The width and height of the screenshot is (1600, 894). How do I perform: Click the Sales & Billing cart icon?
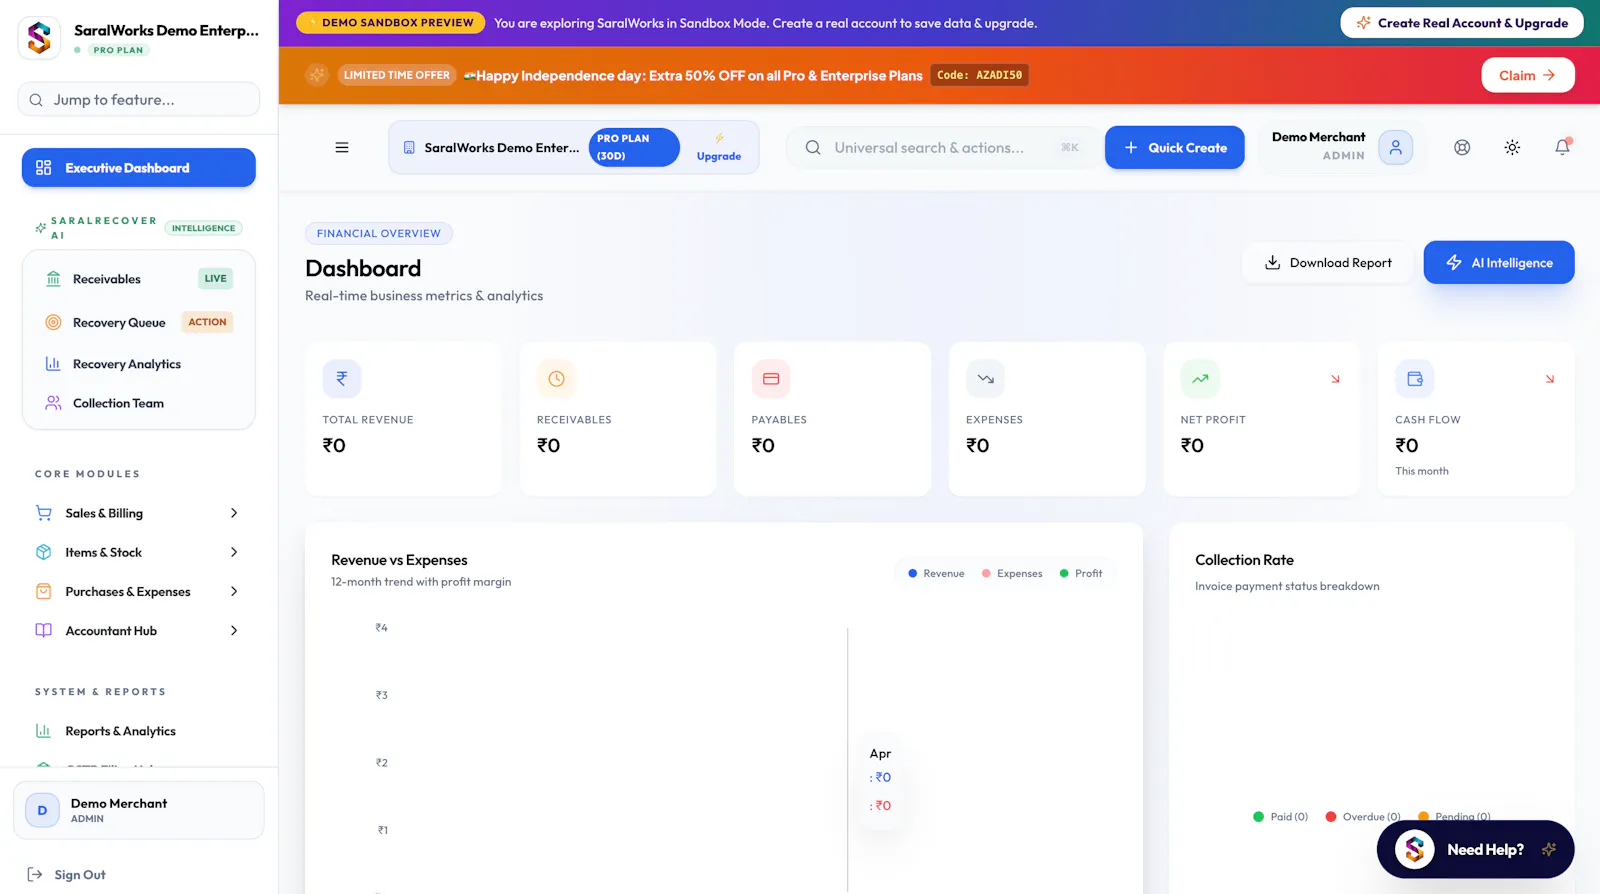tap(44, 513)
